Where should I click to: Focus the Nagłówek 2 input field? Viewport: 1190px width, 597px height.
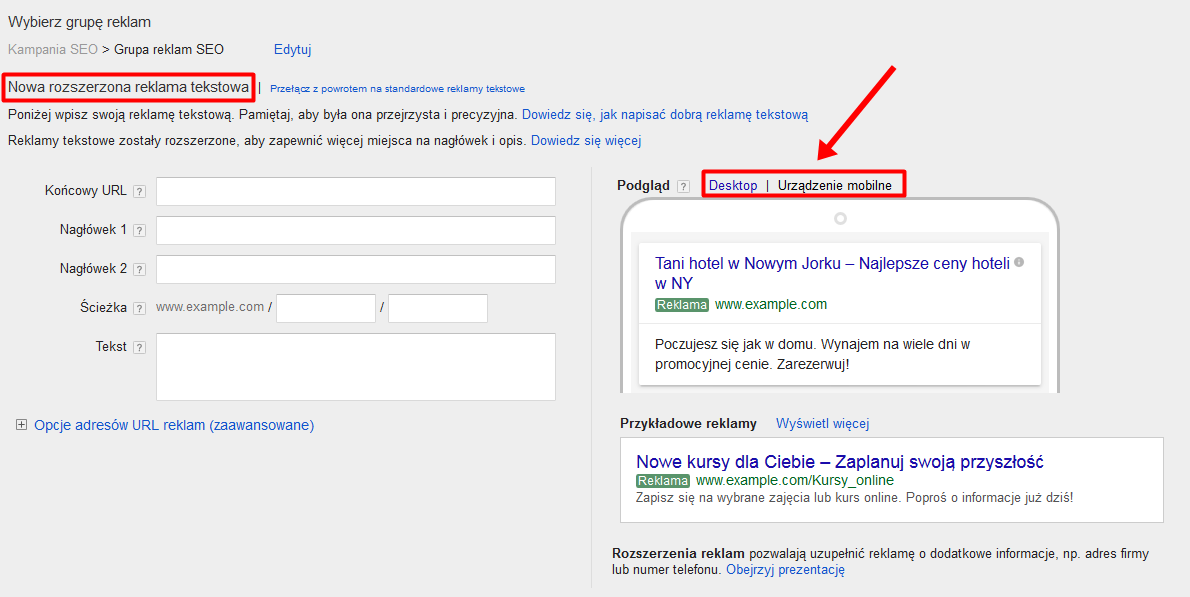pos(356,269)
